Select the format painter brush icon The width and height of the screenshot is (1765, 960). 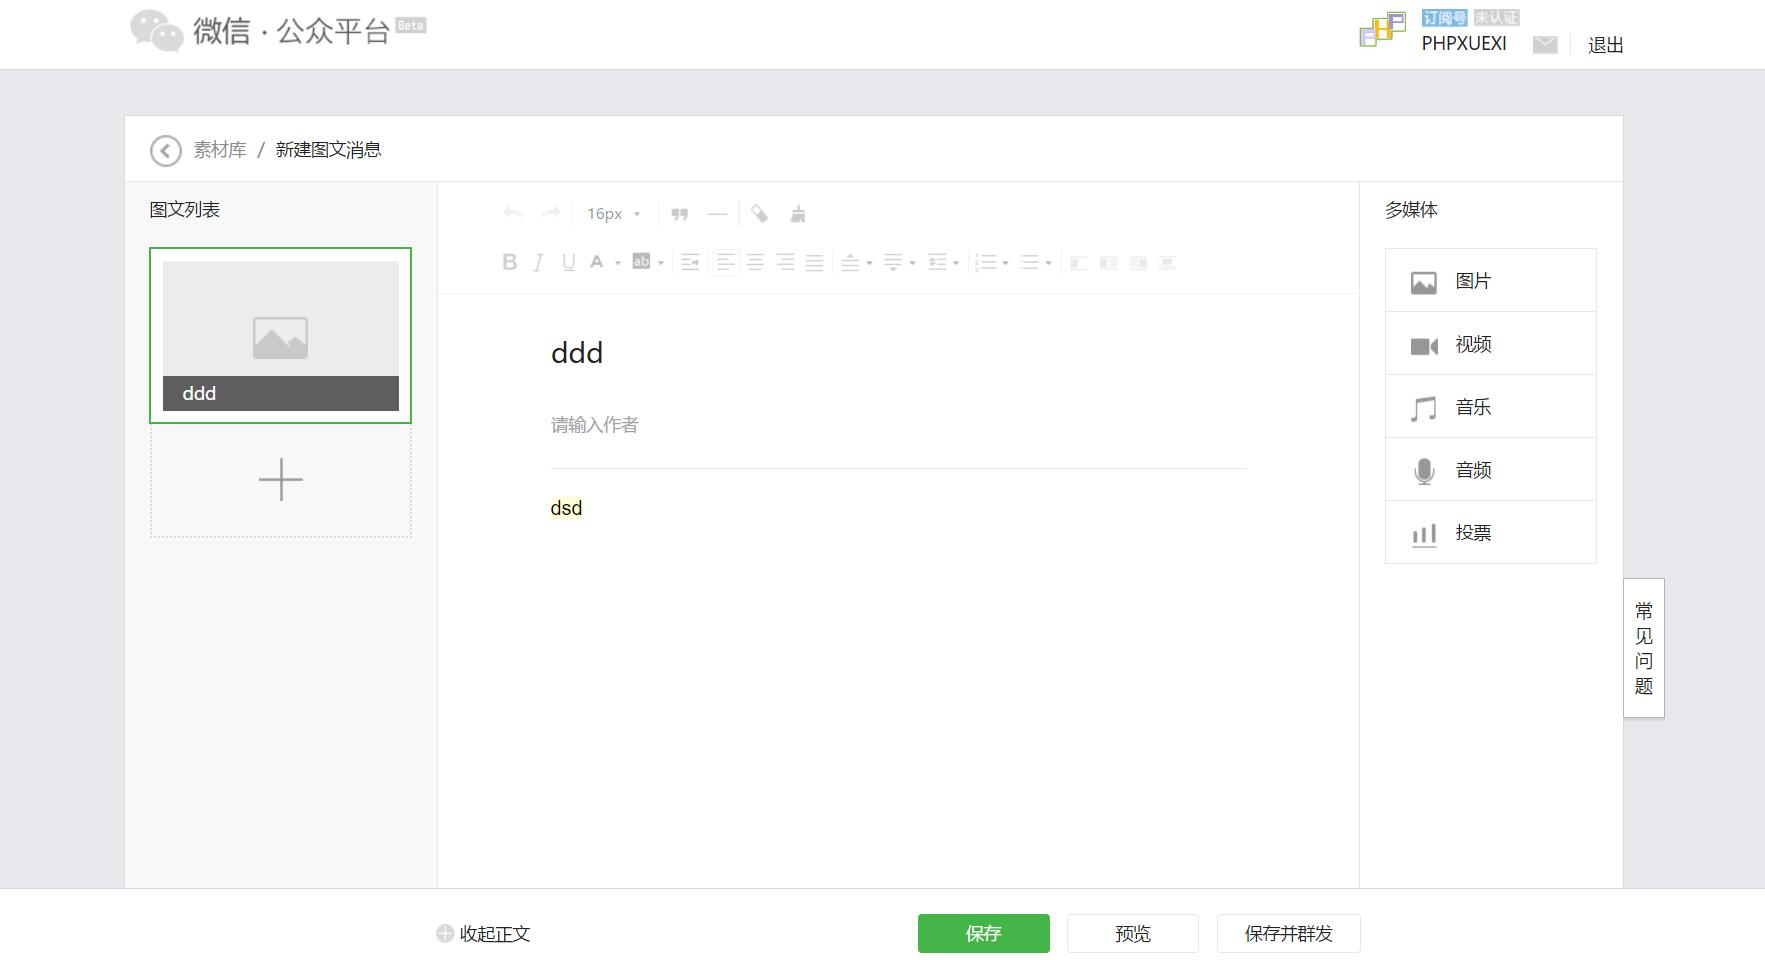pos(798,213)
